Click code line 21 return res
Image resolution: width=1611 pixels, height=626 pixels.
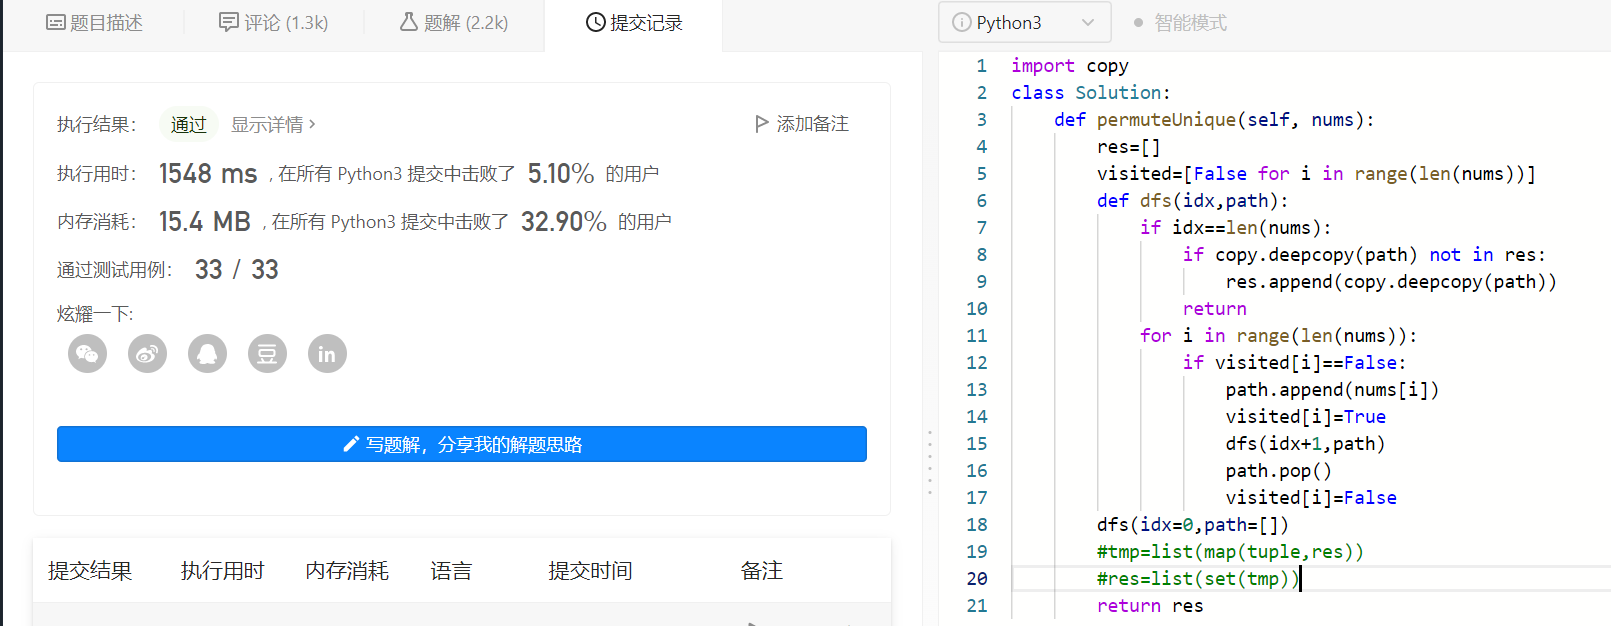[1150, 606]
